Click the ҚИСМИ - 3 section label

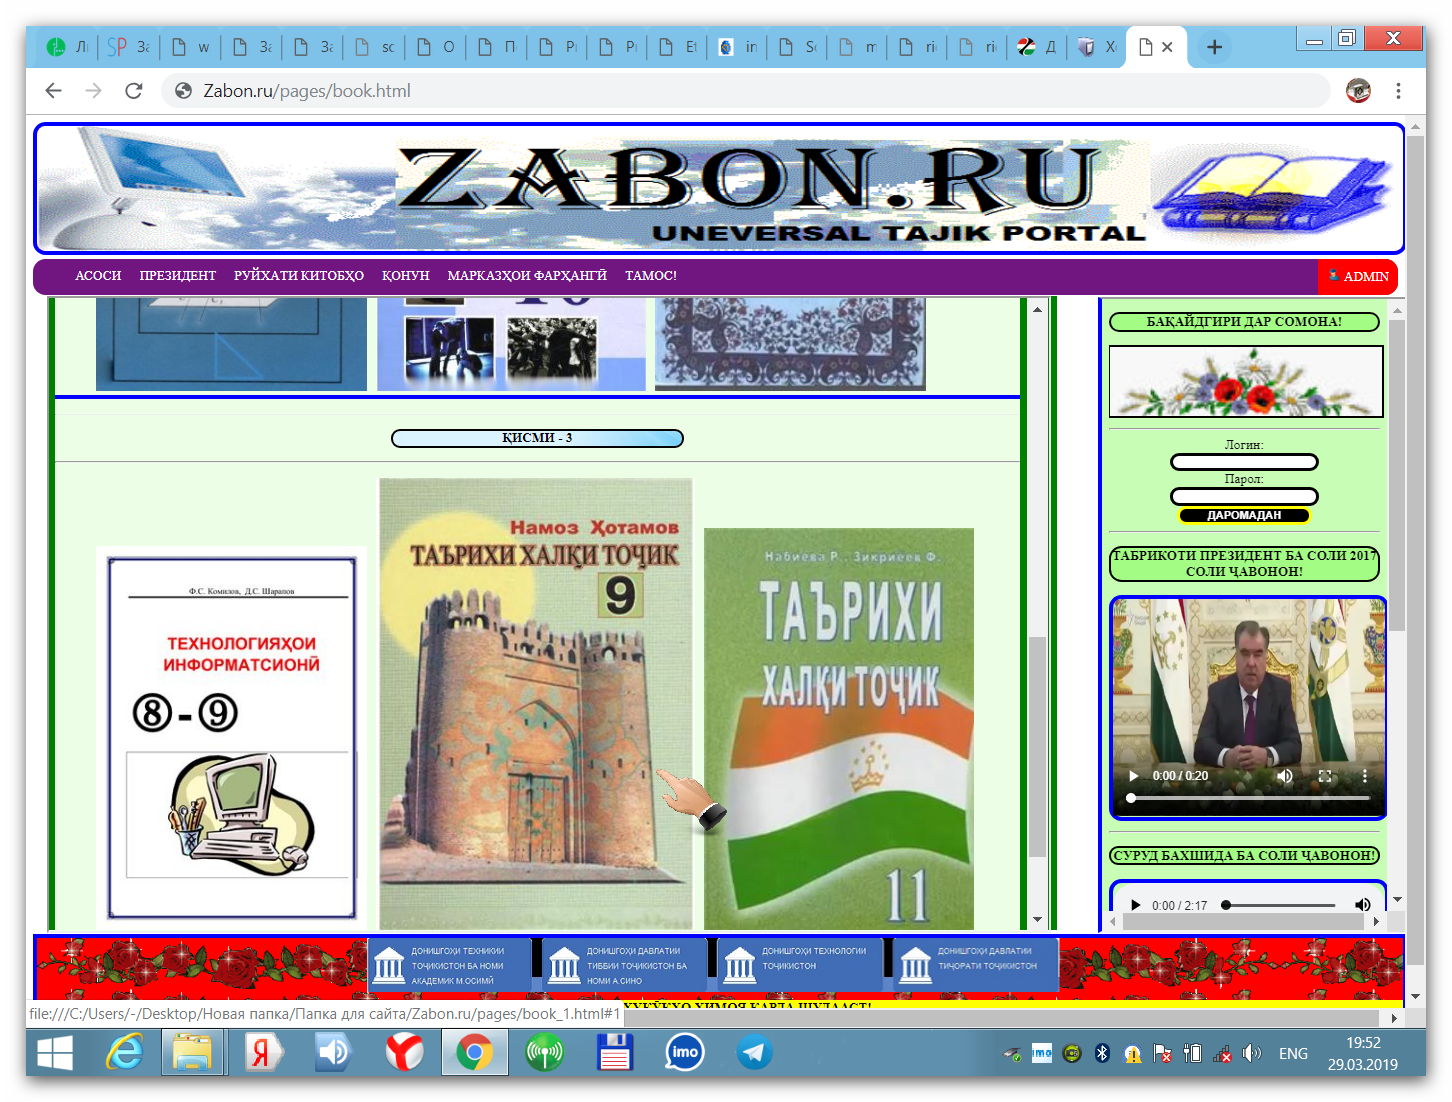[x=537, y=438]
